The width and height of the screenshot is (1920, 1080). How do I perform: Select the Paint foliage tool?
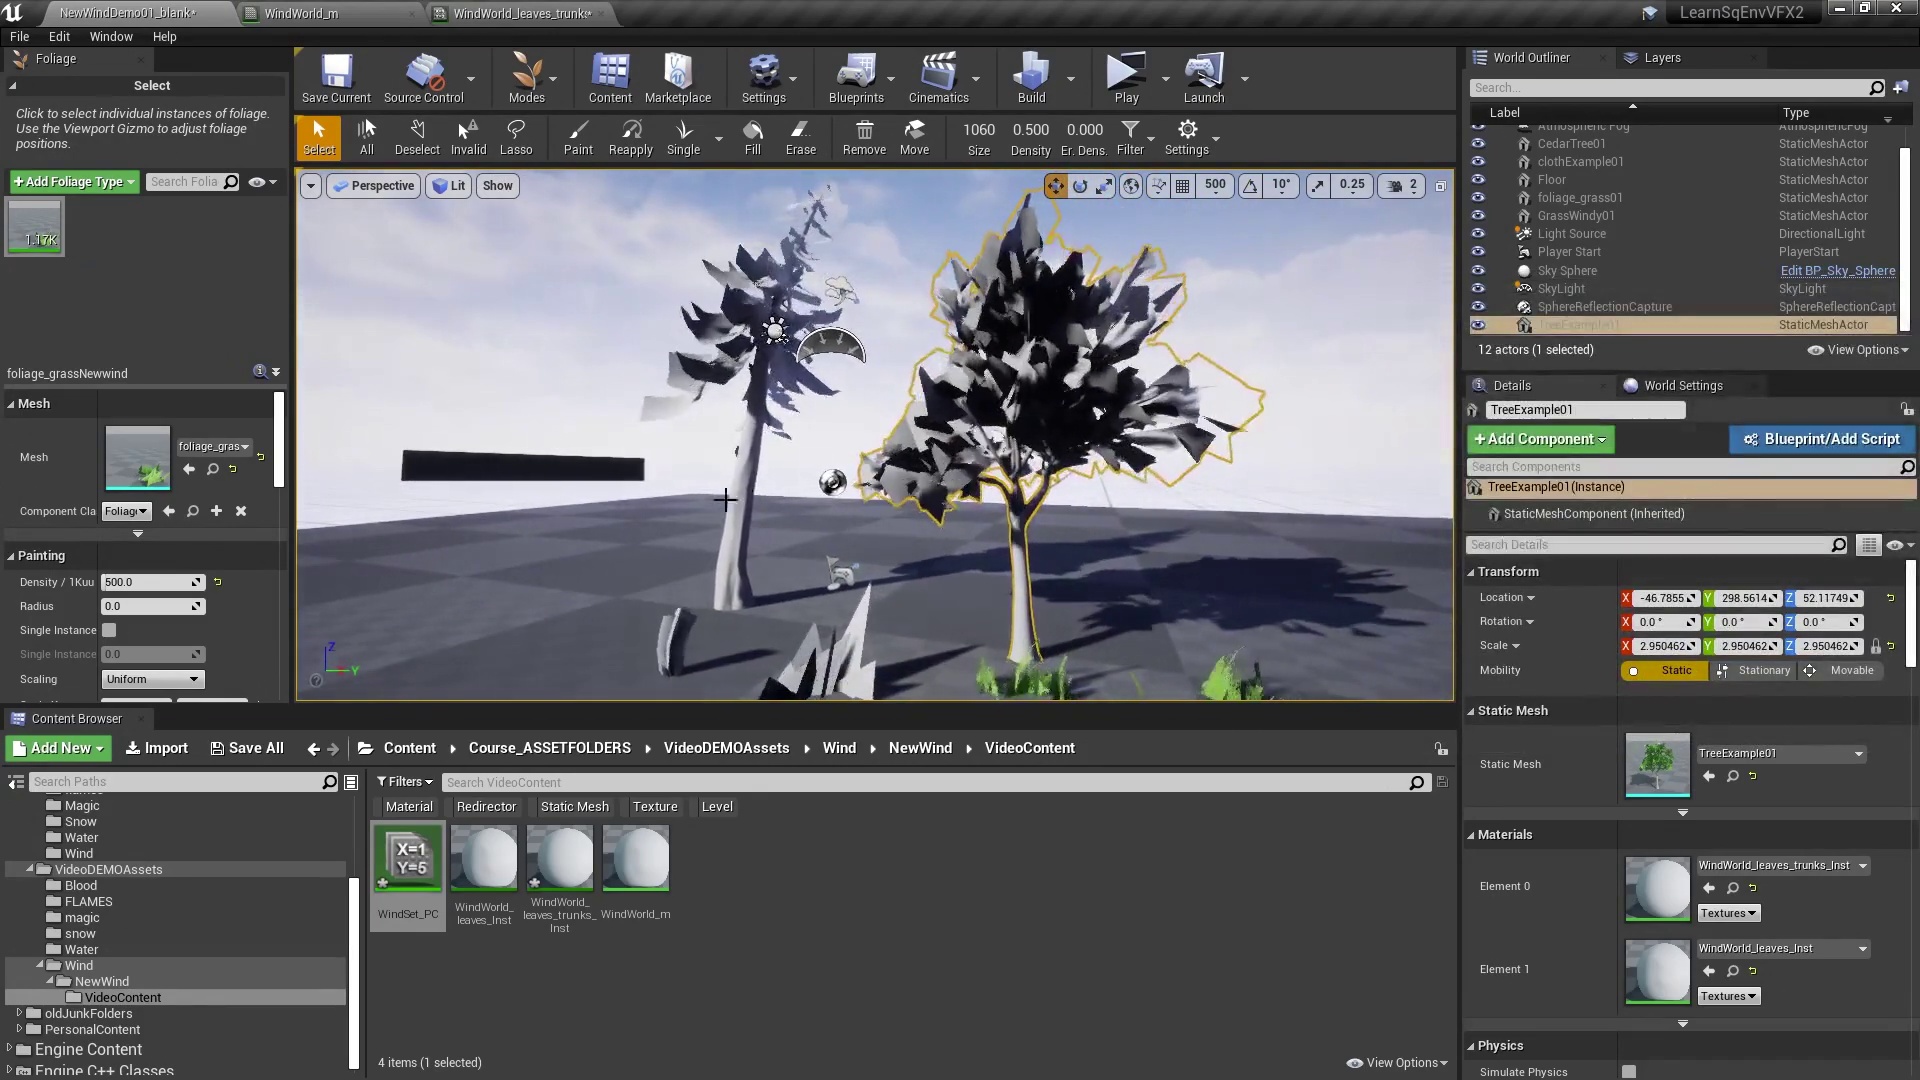click(x=576, y=136)
